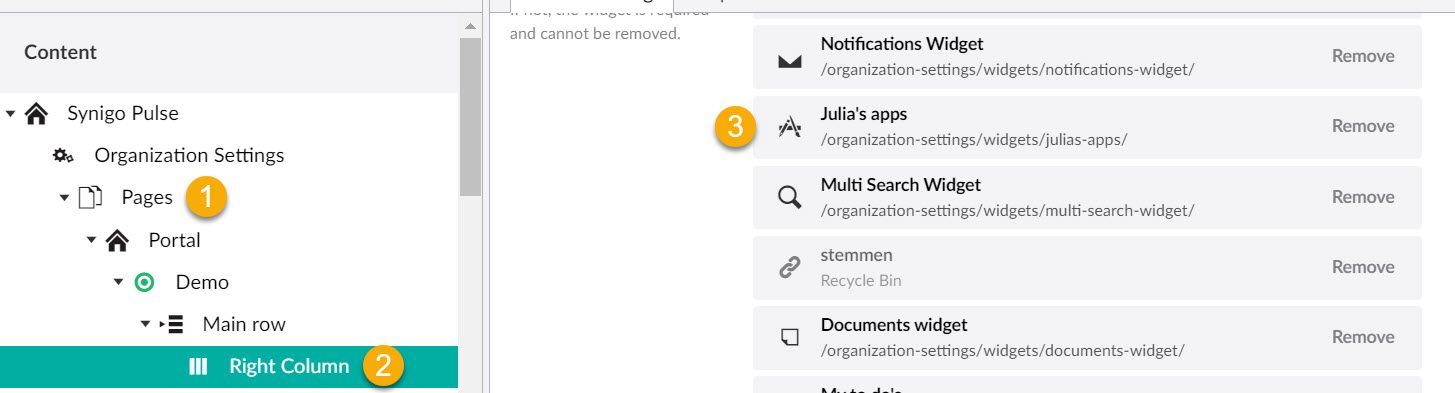1455x393 pixels.
Task: Click the note icon of Documents widget
Action: pos(790,338)
